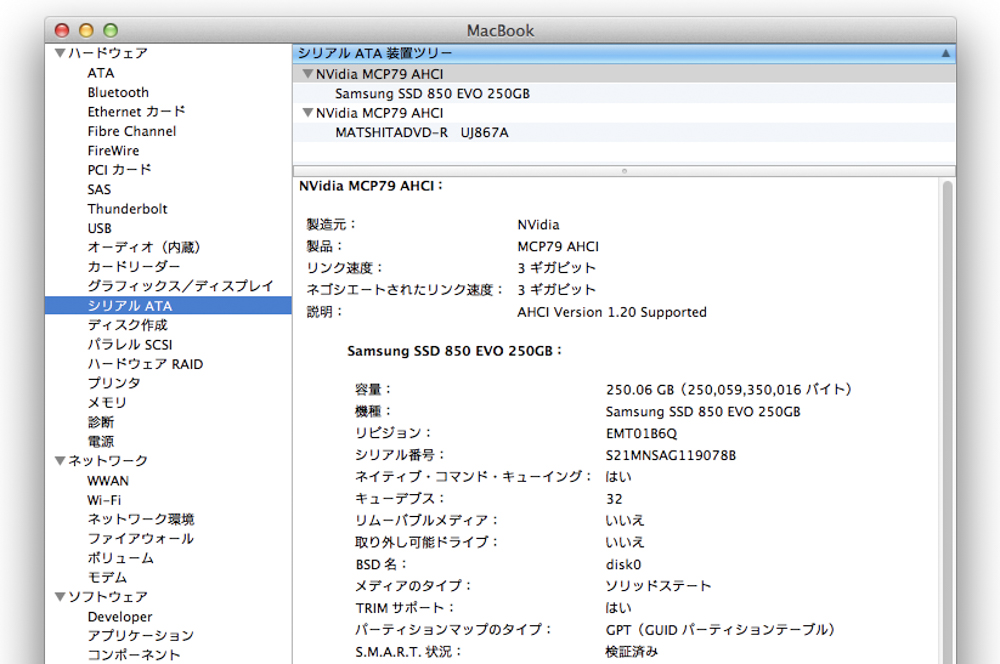The height and width of the screenshot is (664, 1000).
Task: Select モデム in sidebar
Action: pos(107,577)
